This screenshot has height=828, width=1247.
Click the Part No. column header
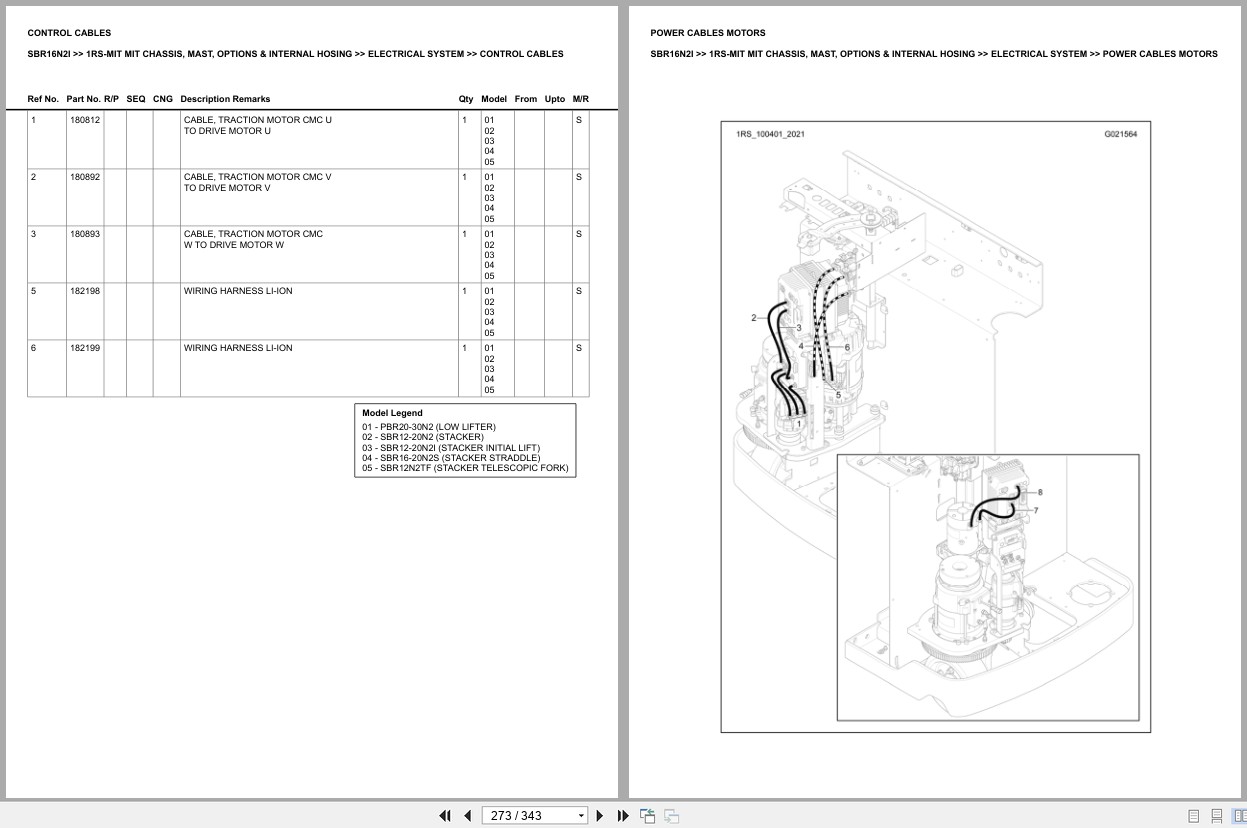83,99
